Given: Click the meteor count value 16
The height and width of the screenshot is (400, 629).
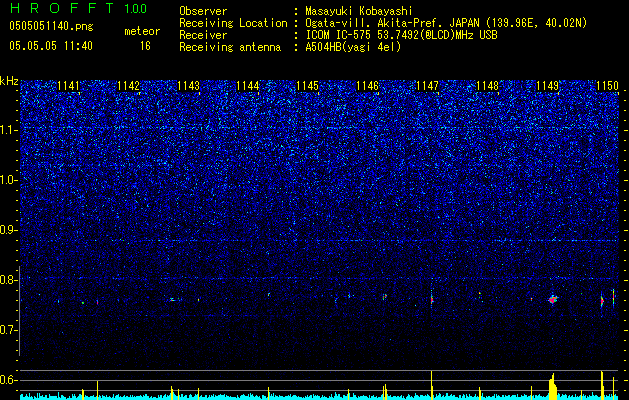Looking at the screenshot, I should 145,46.
